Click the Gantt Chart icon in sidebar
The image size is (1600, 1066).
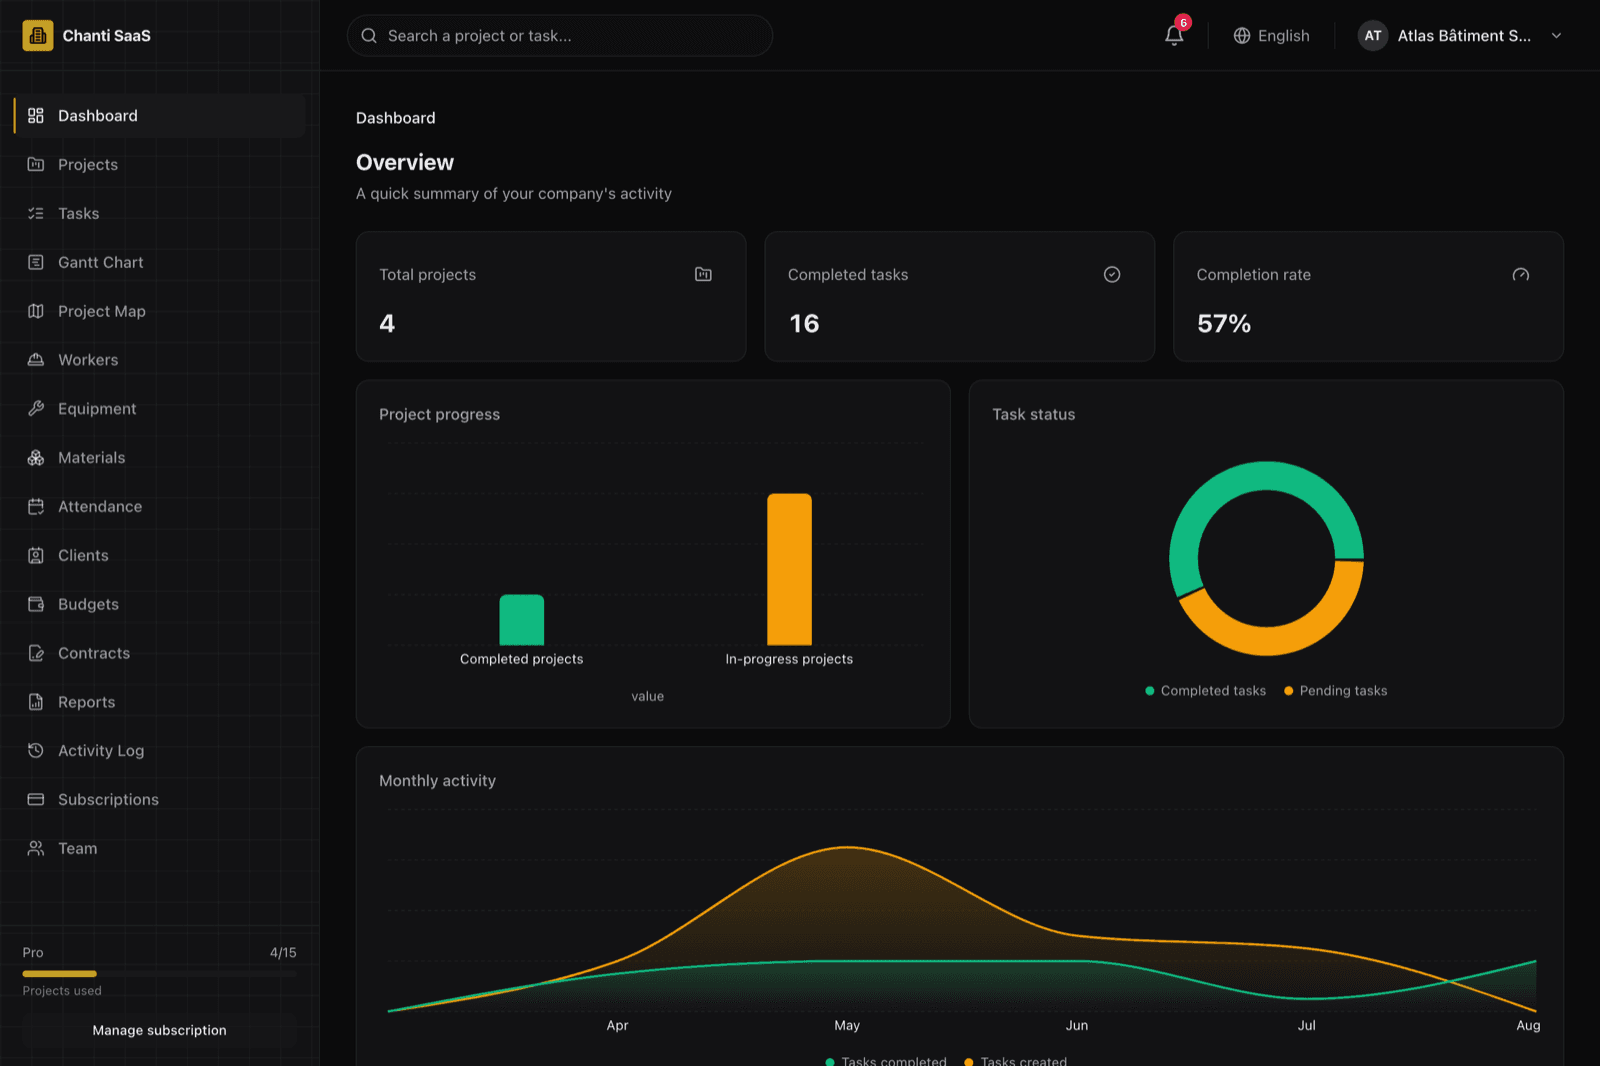click(36, 263)
